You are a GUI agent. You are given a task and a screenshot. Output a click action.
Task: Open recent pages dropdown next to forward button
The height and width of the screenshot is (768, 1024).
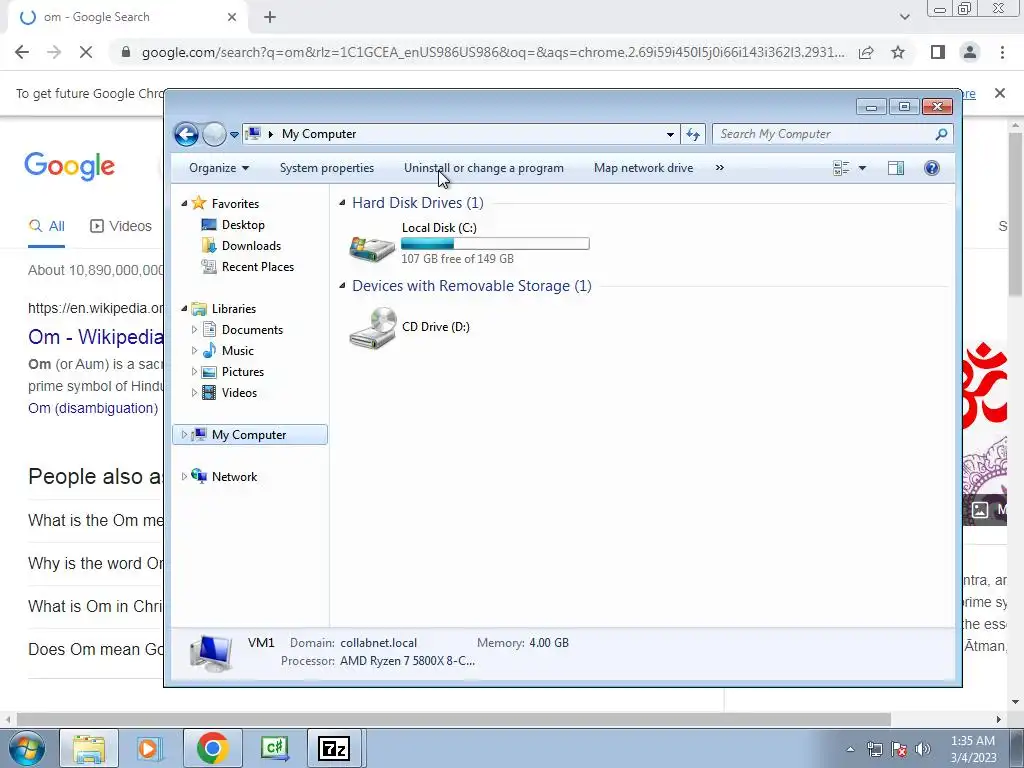click(234, 135)
